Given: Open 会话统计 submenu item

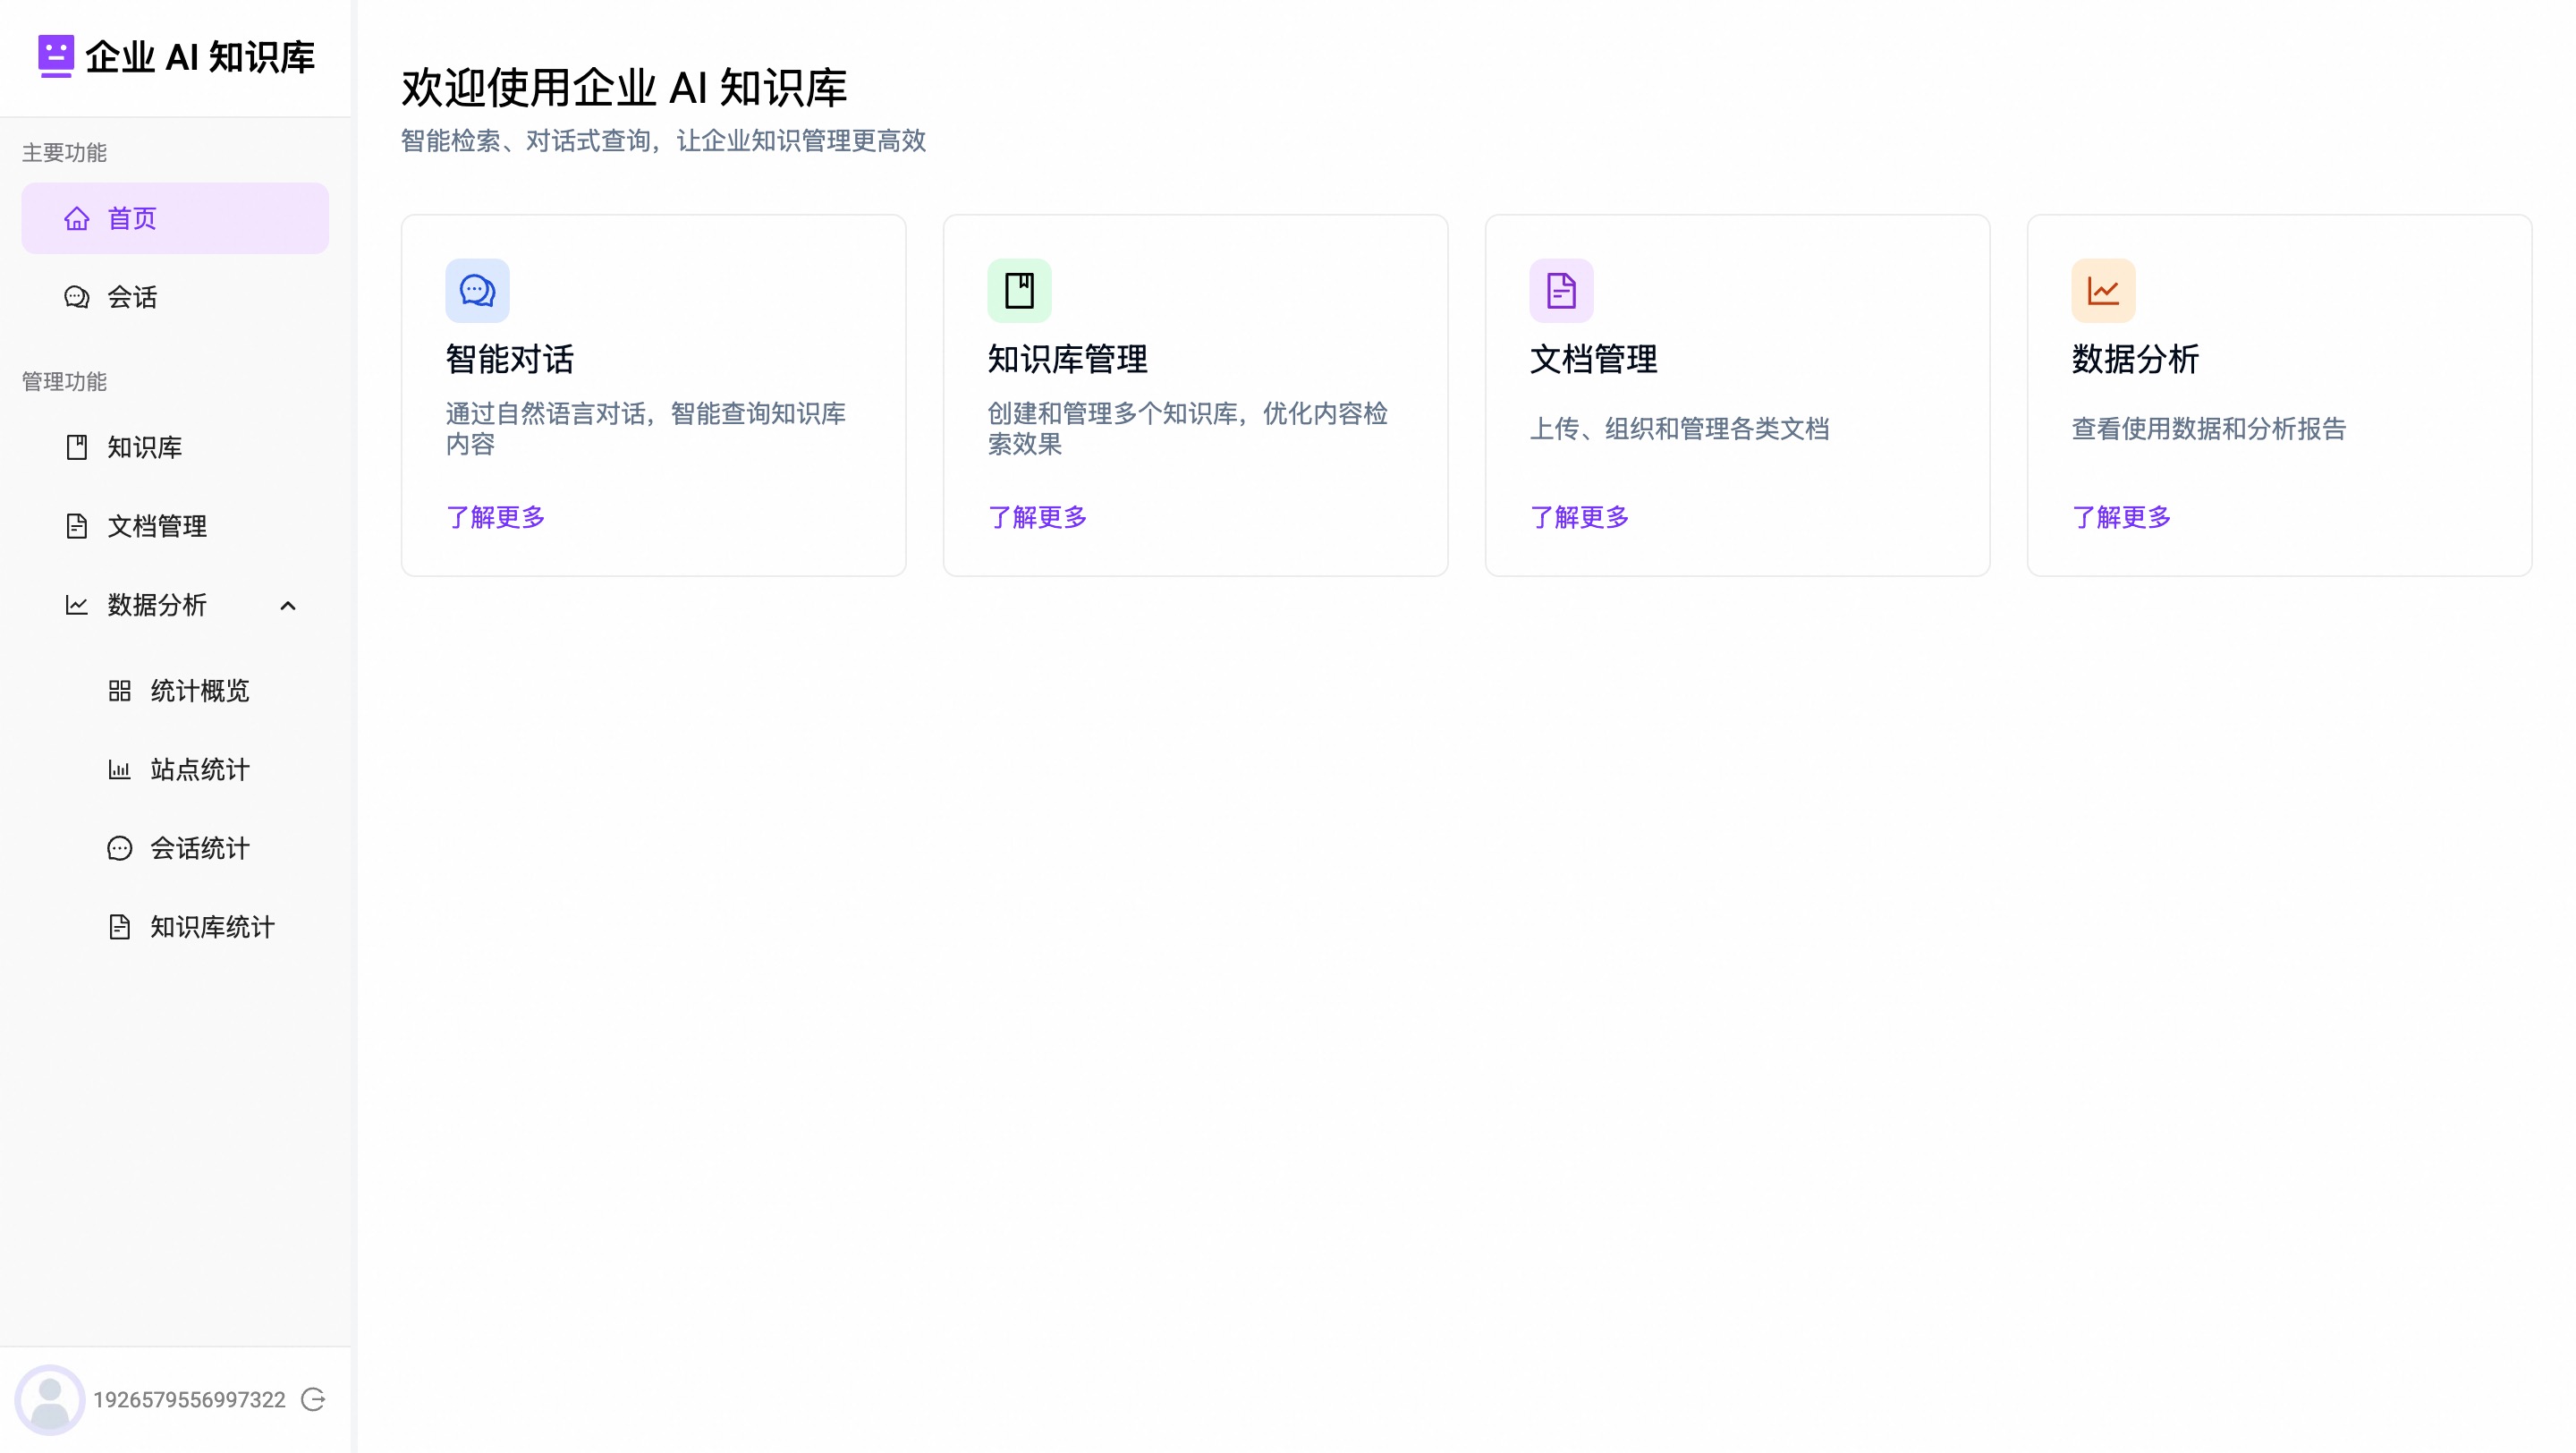Looking at the screenshot, I should (x=199, y=848).
